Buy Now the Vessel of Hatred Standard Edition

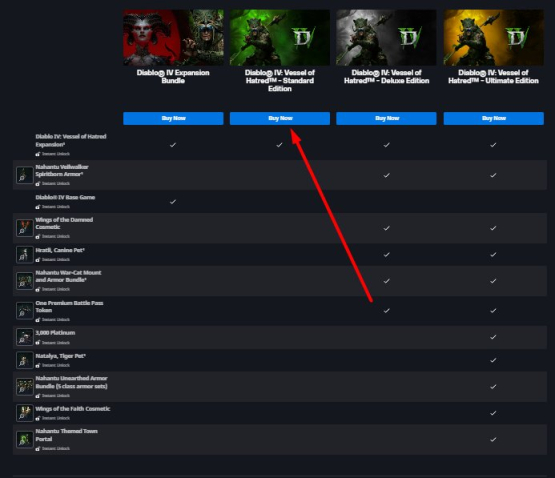(280, 118)
